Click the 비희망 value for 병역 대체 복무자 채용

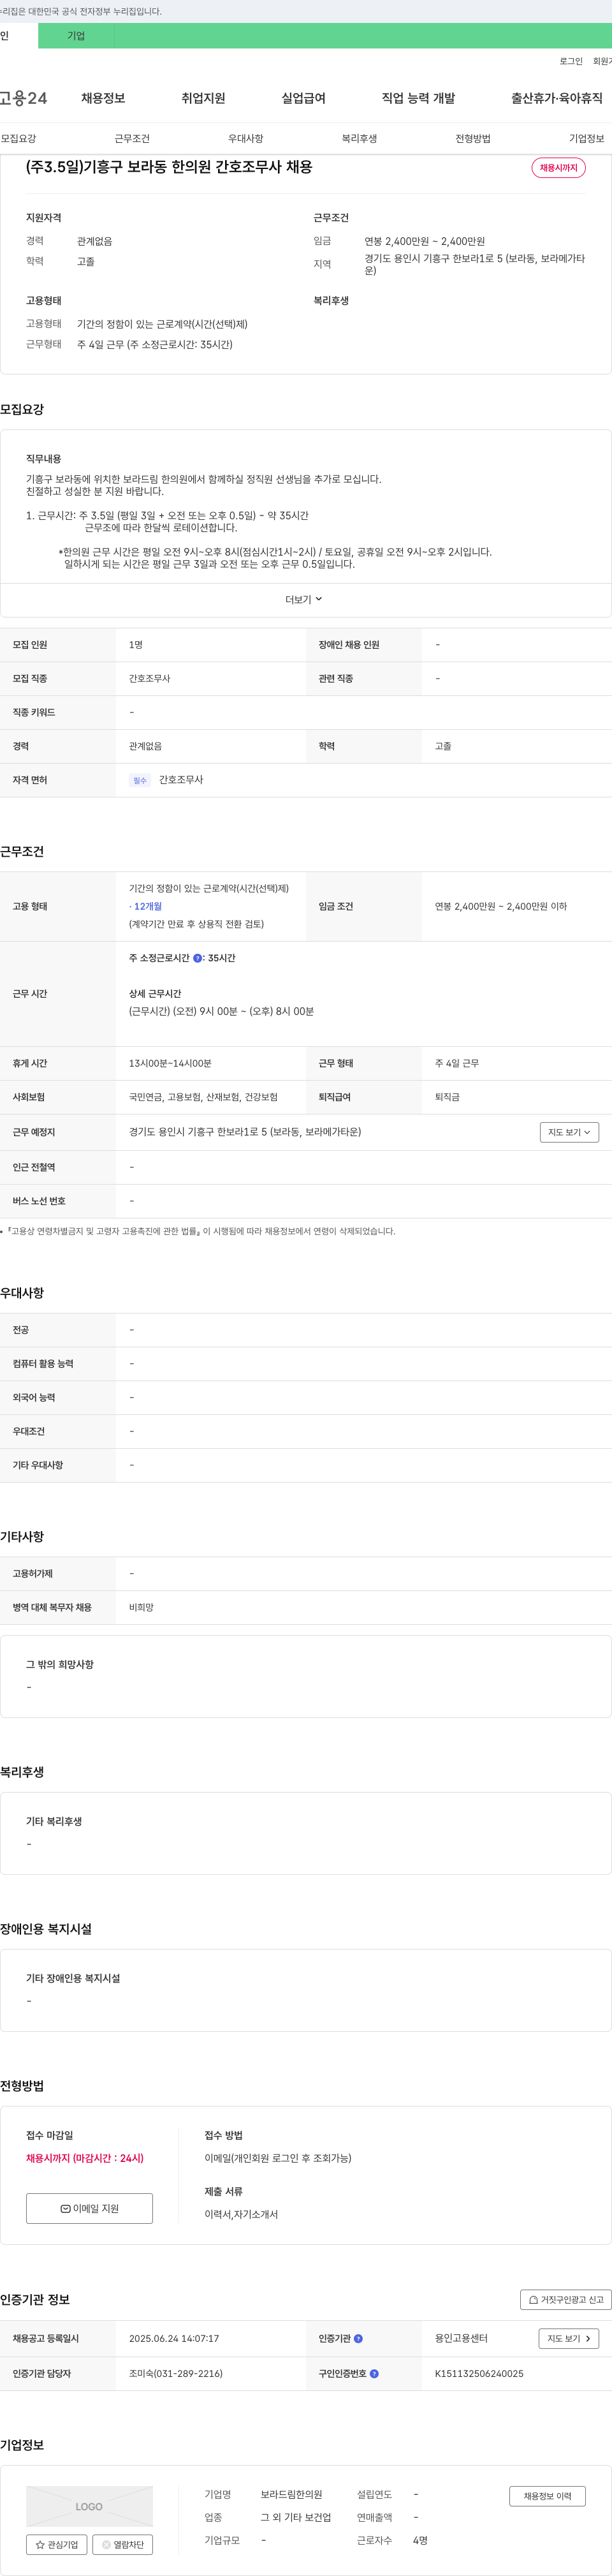[x=141, y=1607]
